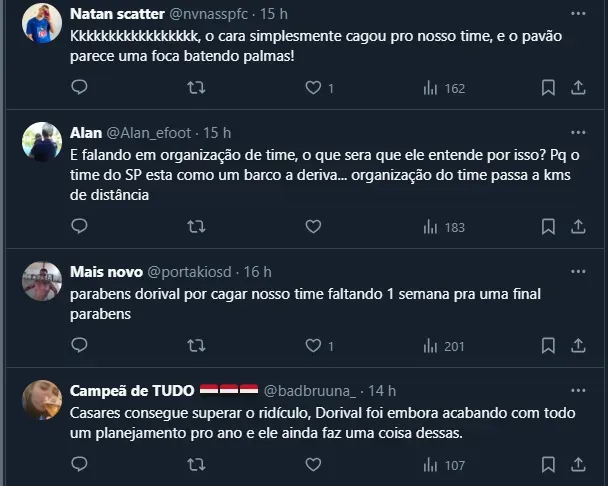Viewport: 608px width, 486px height.
Task: Reply to Alan's tweet
Action: click(79, 227)
